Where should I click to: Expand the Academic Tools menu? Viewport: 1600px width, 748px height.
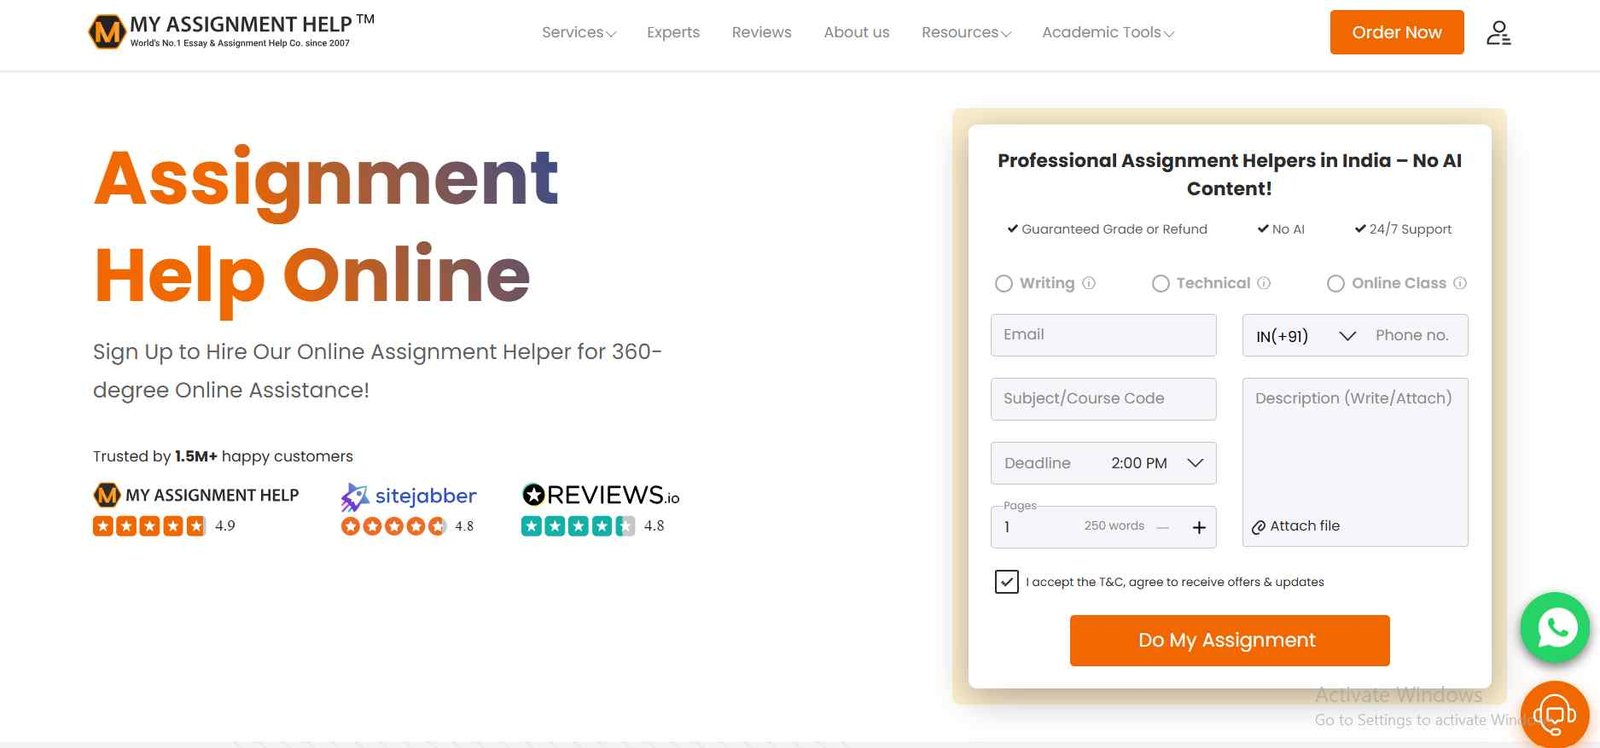pos(1108,33)
